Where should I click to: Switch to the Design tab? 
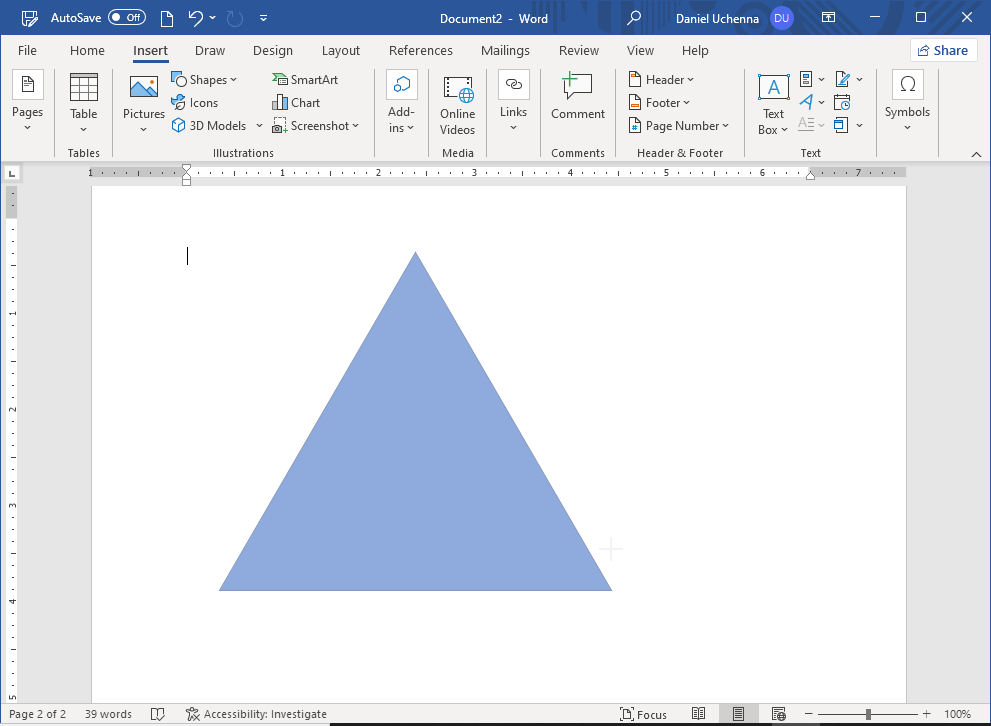coord(273,50)
